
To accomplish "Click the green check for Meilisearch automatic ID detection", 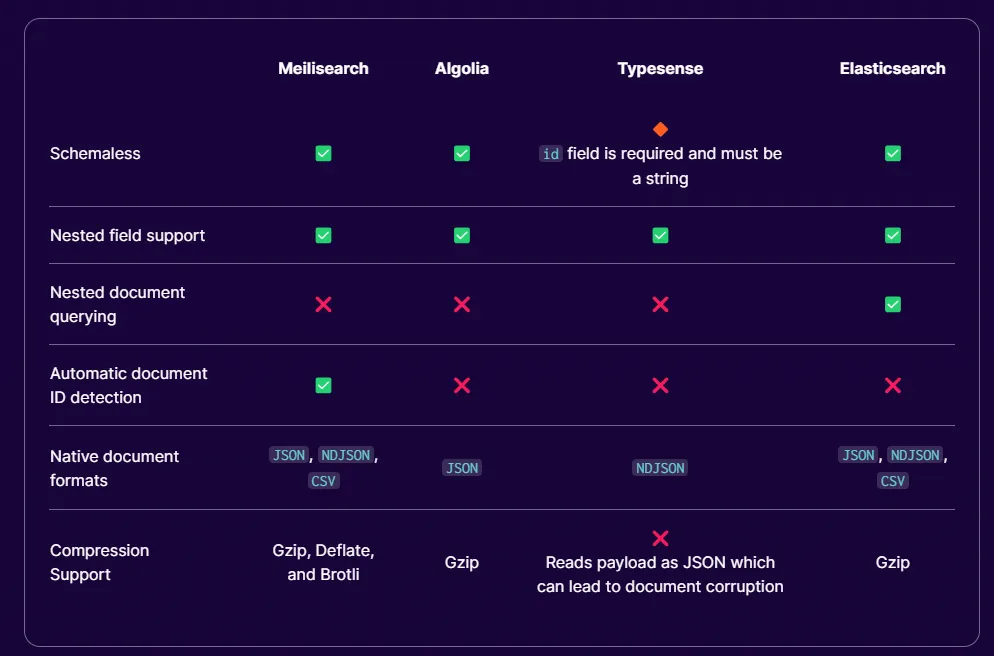I will tap(323, 385).
